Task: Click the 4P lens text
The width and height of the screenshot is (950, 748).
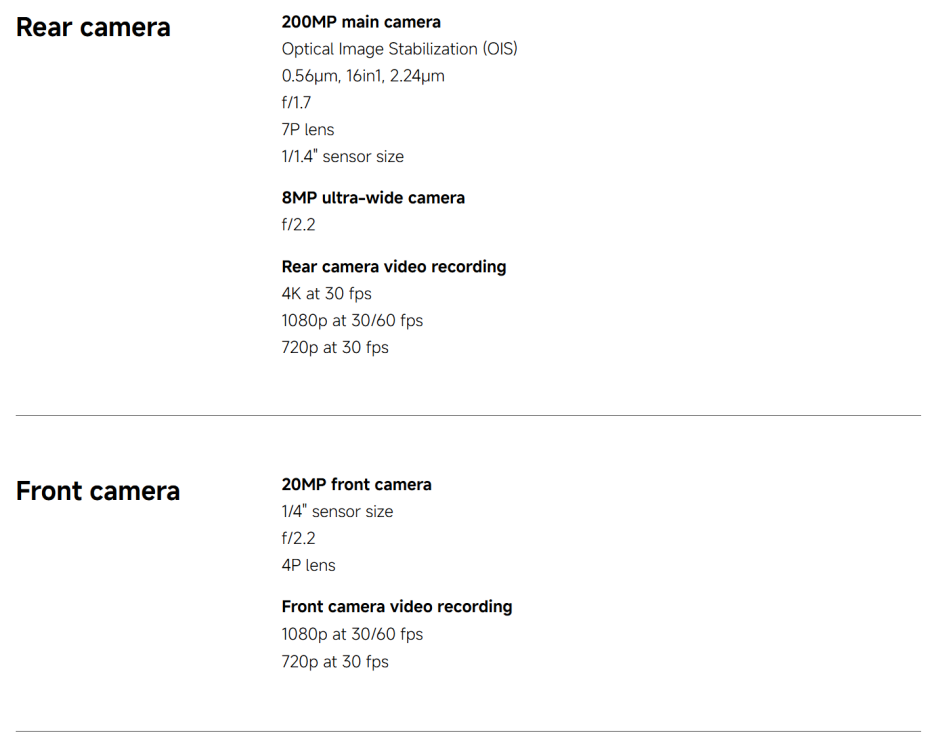Action: pyautogui.click(x=308, y=566)
